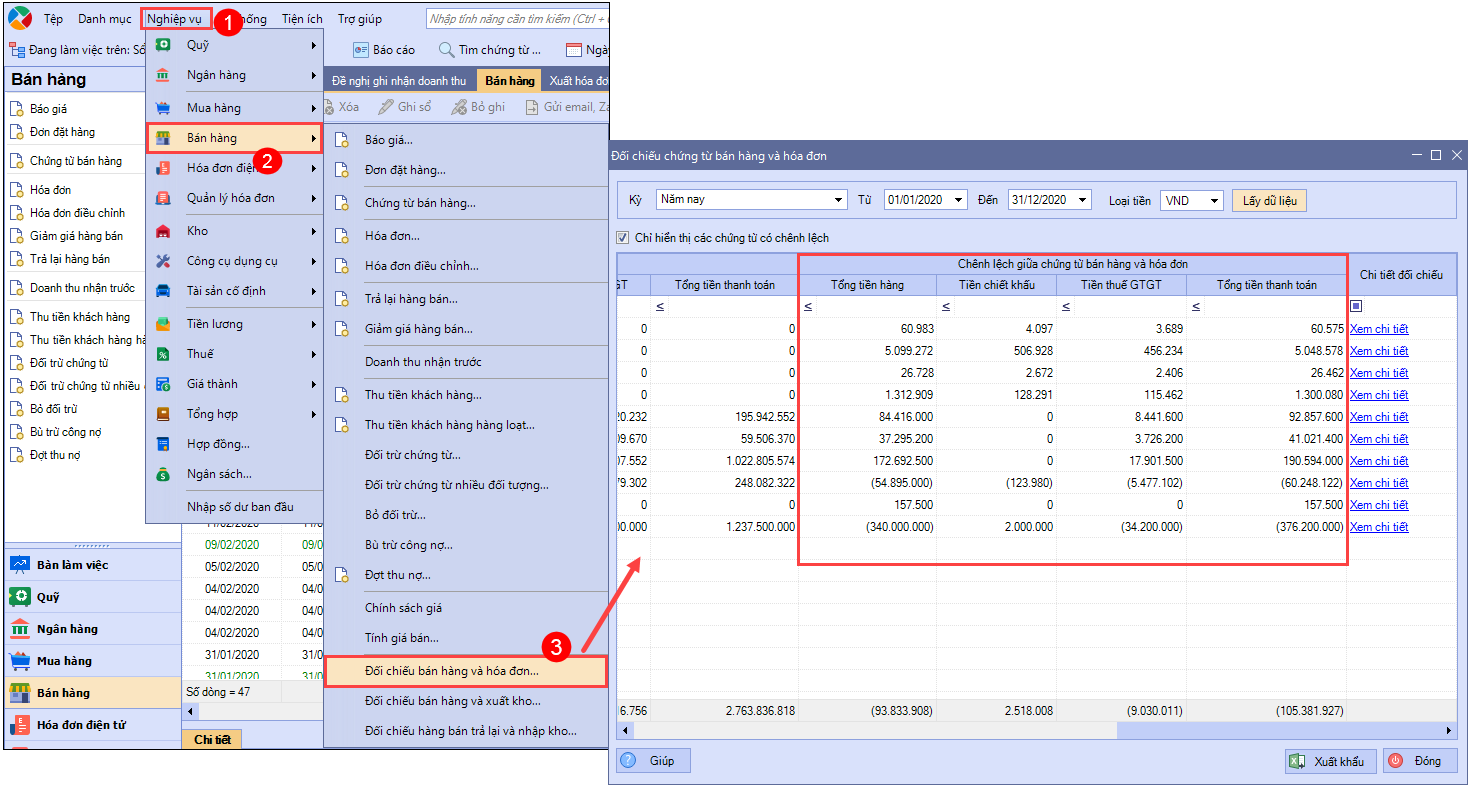Click the Tài sản cố định car icon
This screenshot has width=1470, height=788.
click(164, 291)
